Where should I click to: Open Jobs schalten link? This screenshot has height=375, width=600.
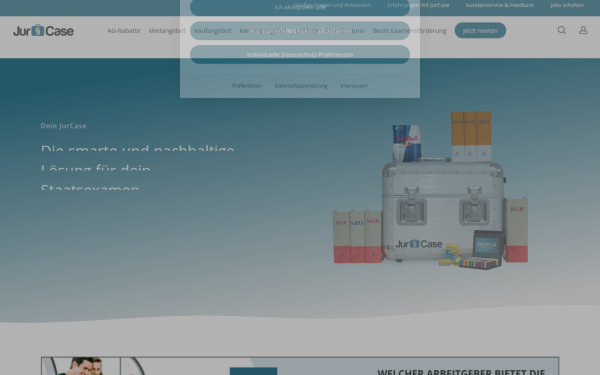(567, 5)
